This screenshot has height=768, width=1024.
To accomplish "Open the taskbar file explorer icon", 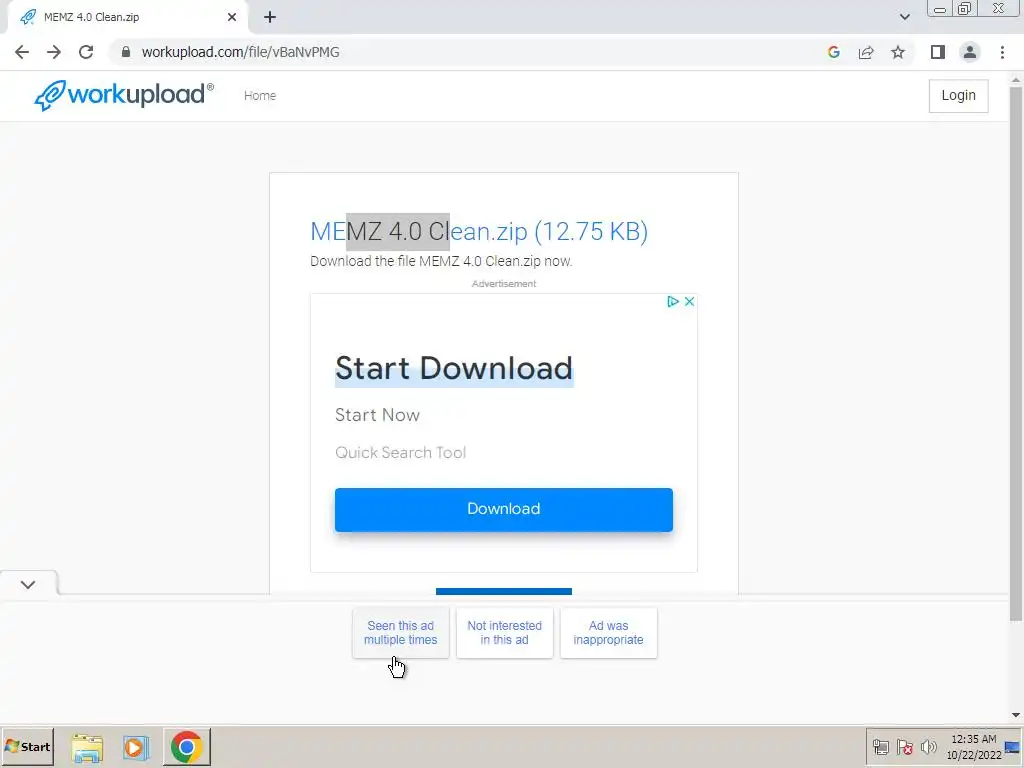I will click(87, 747).
